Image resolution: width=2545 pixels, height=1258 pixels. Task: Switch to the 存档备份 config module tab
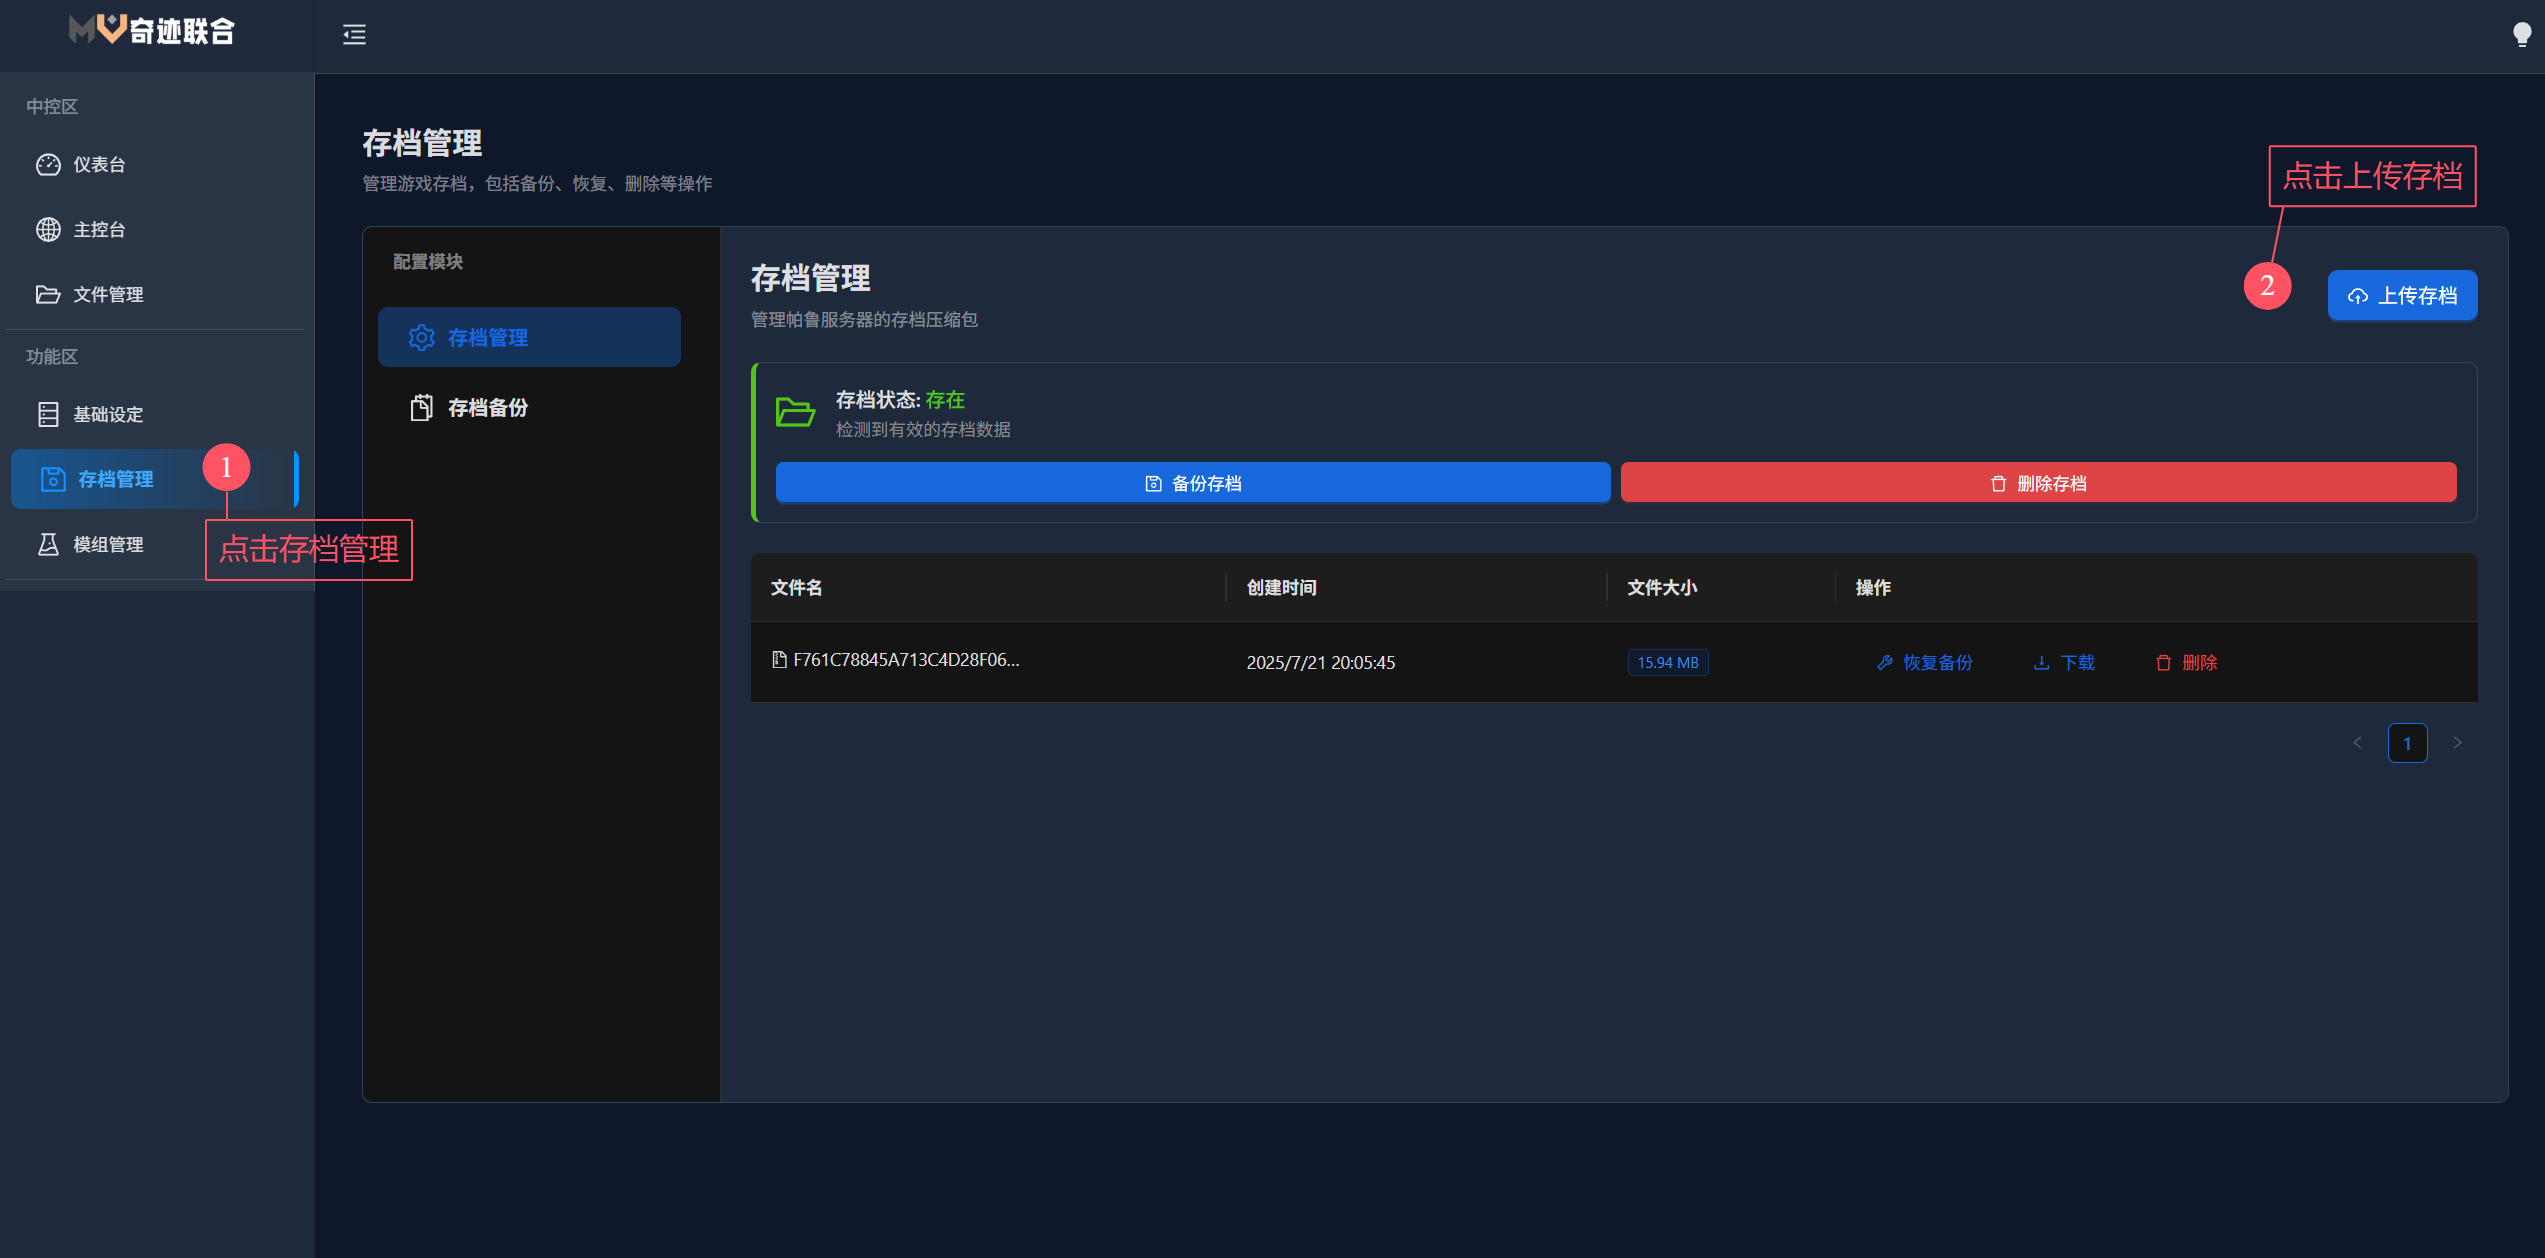[x=529, y=408]
